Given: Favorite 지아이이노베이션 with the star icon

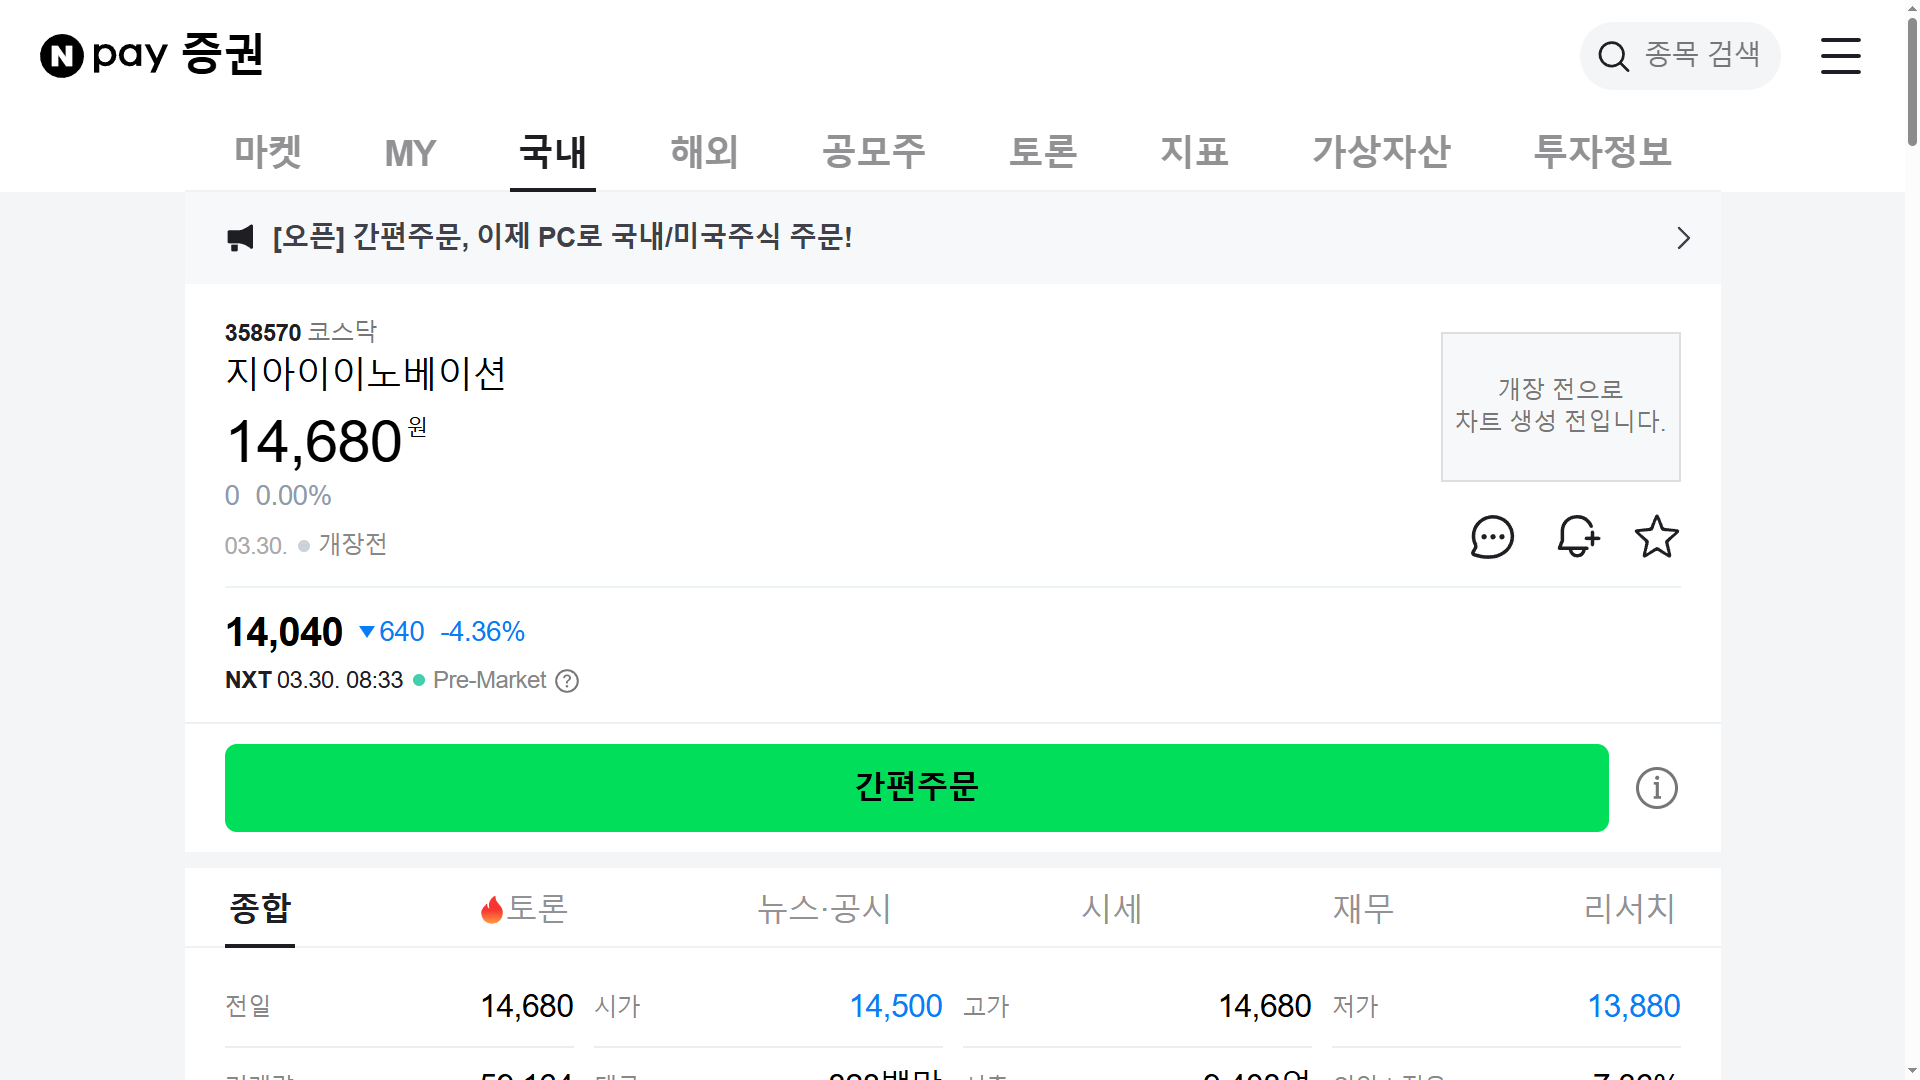Looking at the screenshot, I should 1657,537.
